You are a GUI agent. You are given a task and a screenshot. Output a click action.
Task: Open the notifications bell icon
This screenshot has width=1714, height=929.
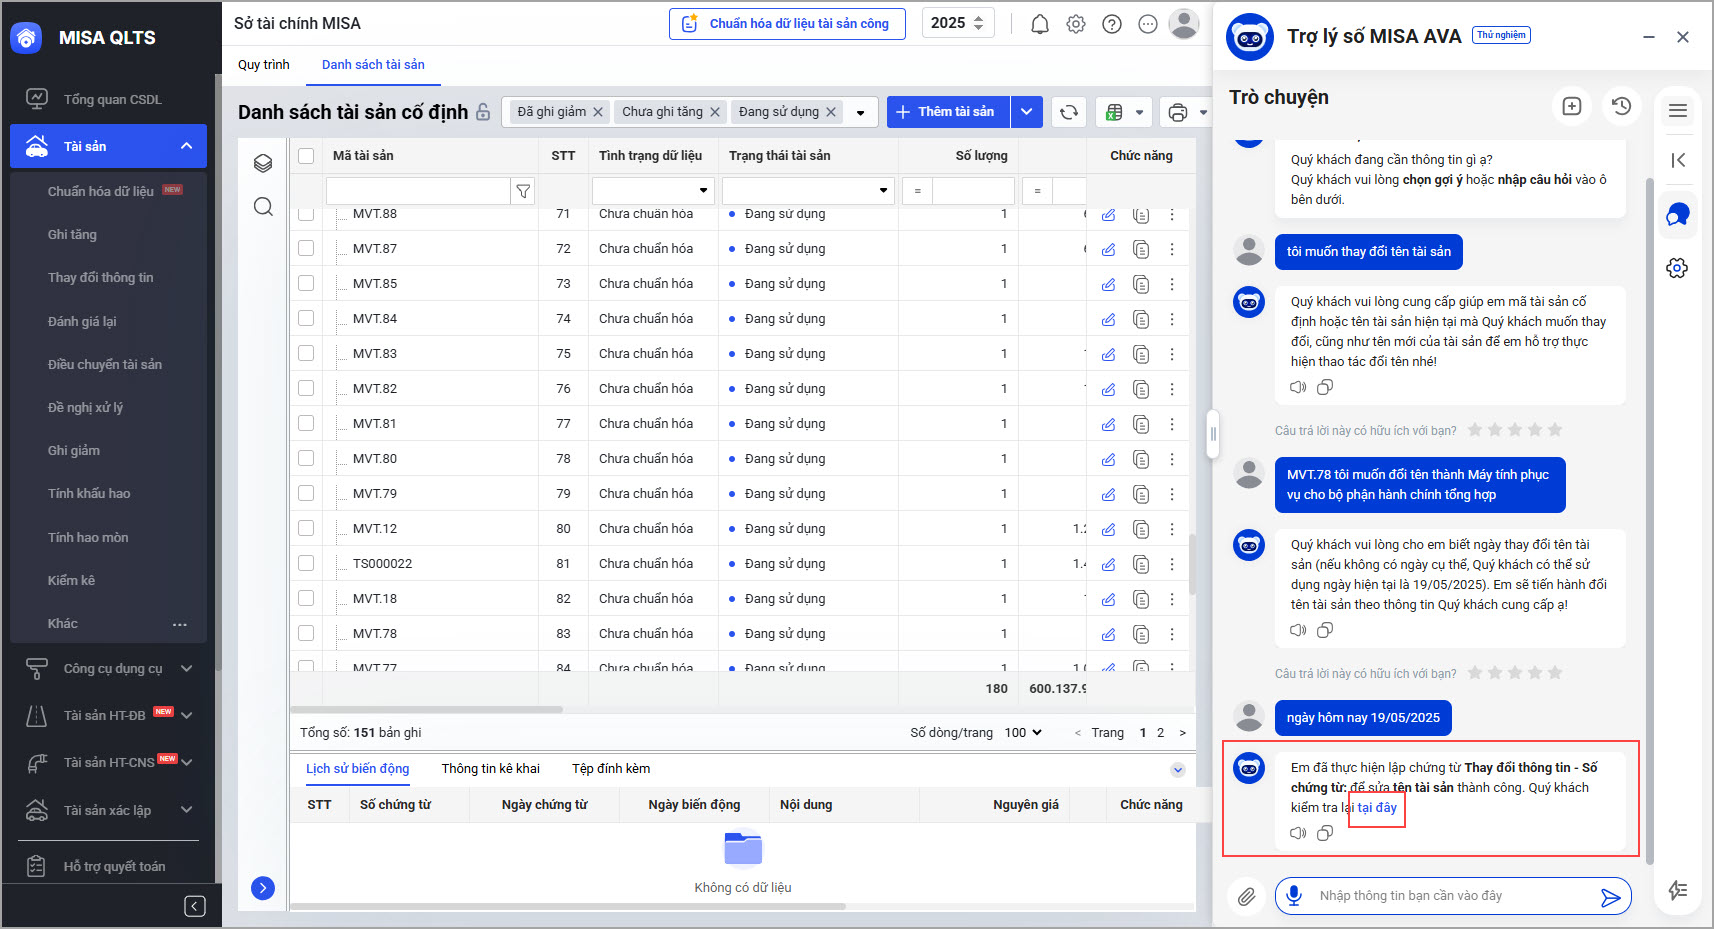click(1040, 24)
